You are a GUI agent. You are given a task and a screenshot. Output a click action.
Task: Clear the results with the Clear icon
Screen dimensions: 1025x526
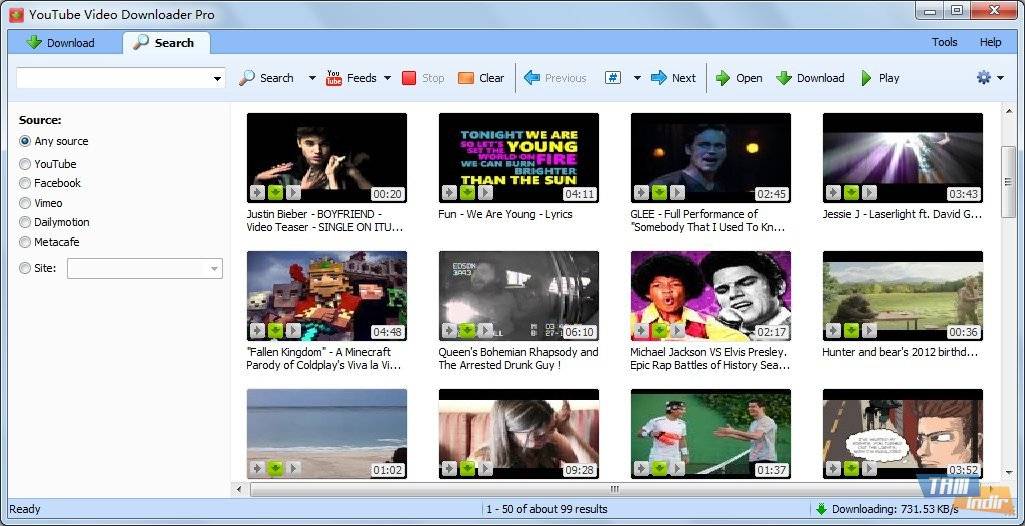466,78
